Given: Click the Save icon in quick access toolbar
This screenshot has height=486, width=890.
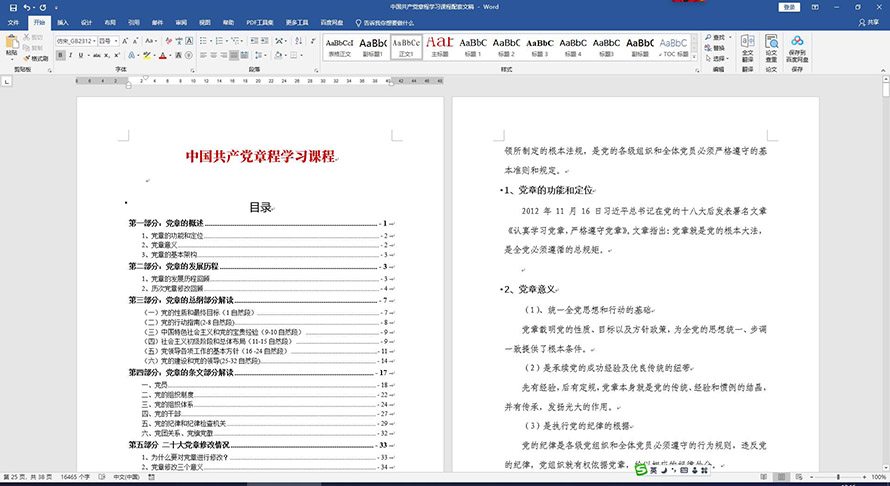Looking at the screenshot, I should pyautogui.click(x=13, y=7).
